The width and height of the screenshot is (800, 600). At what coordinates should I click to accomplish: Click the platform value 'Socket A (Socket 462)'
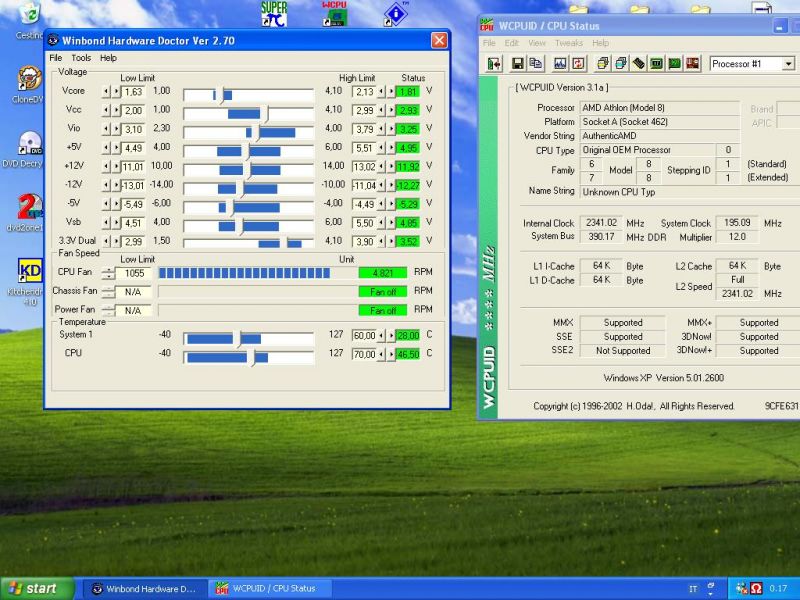pos(625,121)
